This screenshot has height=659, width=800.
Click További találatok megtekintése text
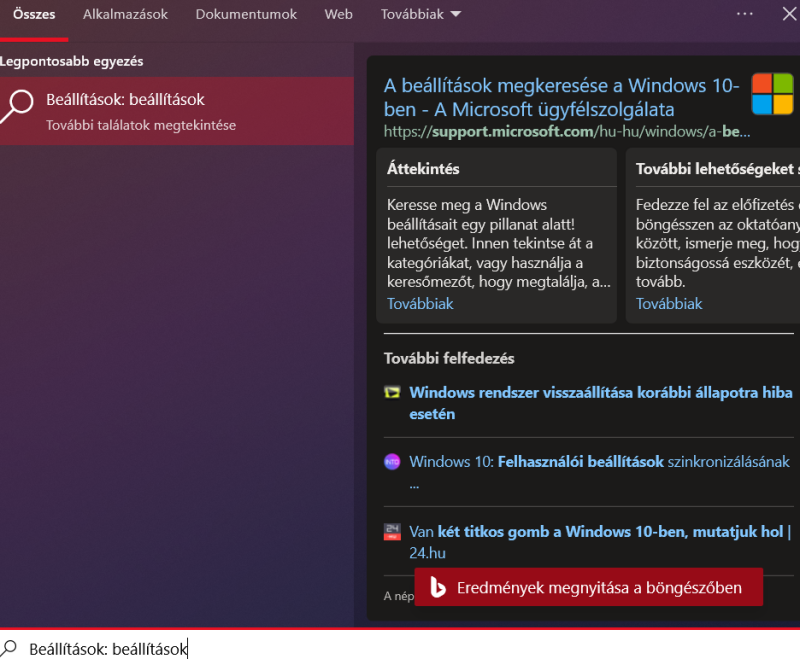(x=141, y=125)
